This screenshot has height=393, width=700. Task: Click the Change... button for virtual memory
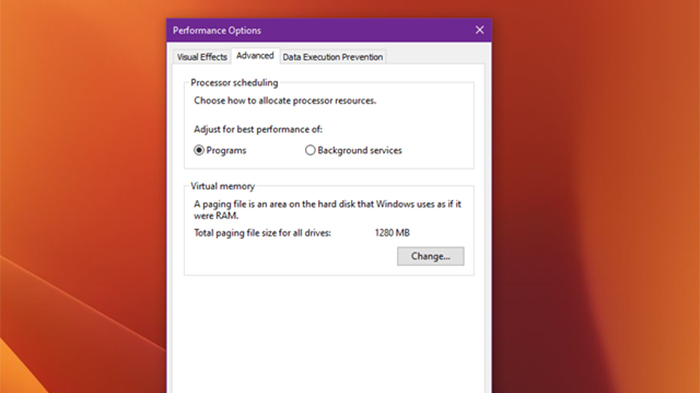(430, 256)
